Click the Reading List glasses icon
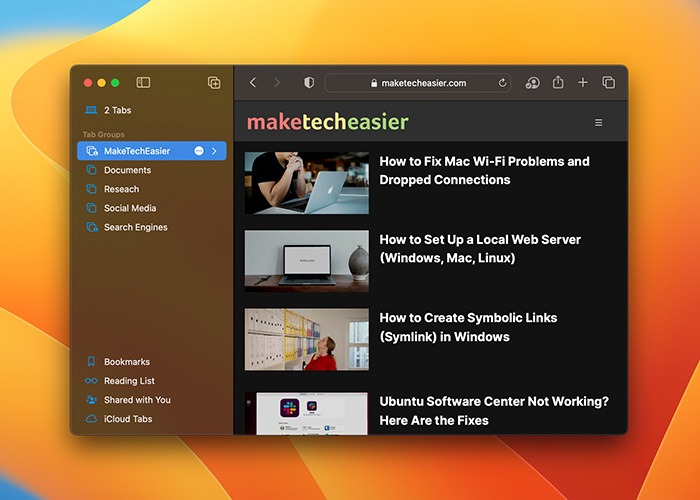This screenshot has height=500, width=700. point(91,381)
